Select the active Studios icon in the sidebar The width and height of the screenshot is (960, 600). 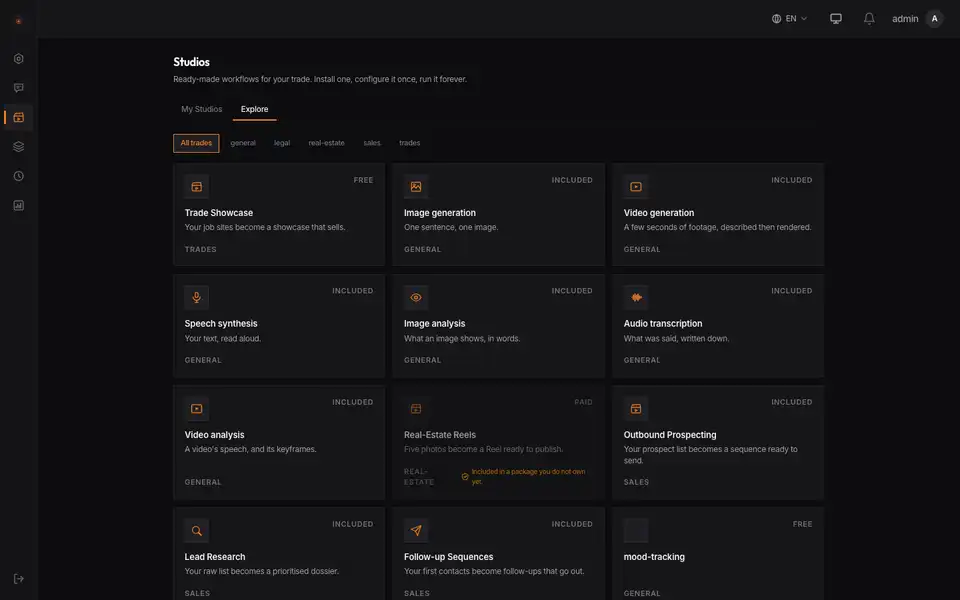(18, 118)
